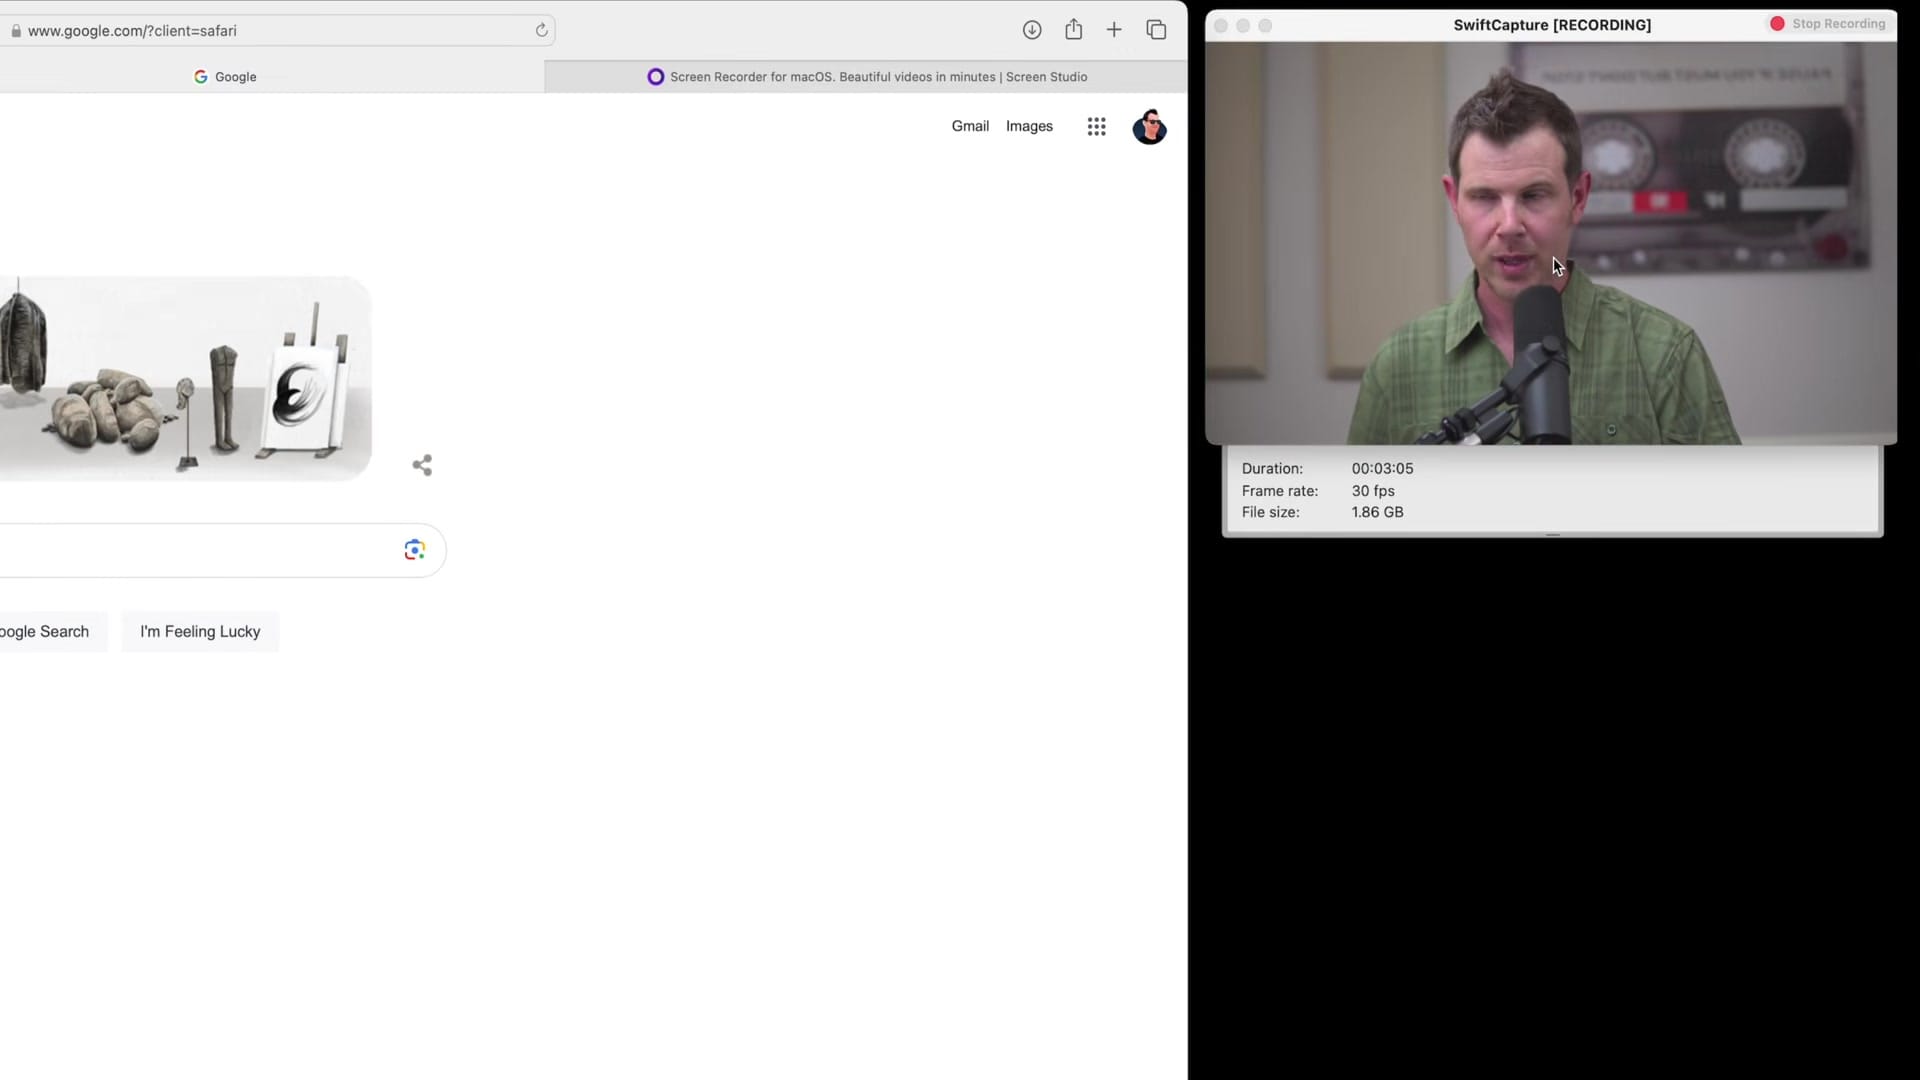Click I'm Feeling Lucky button

[x=200, y=632]
